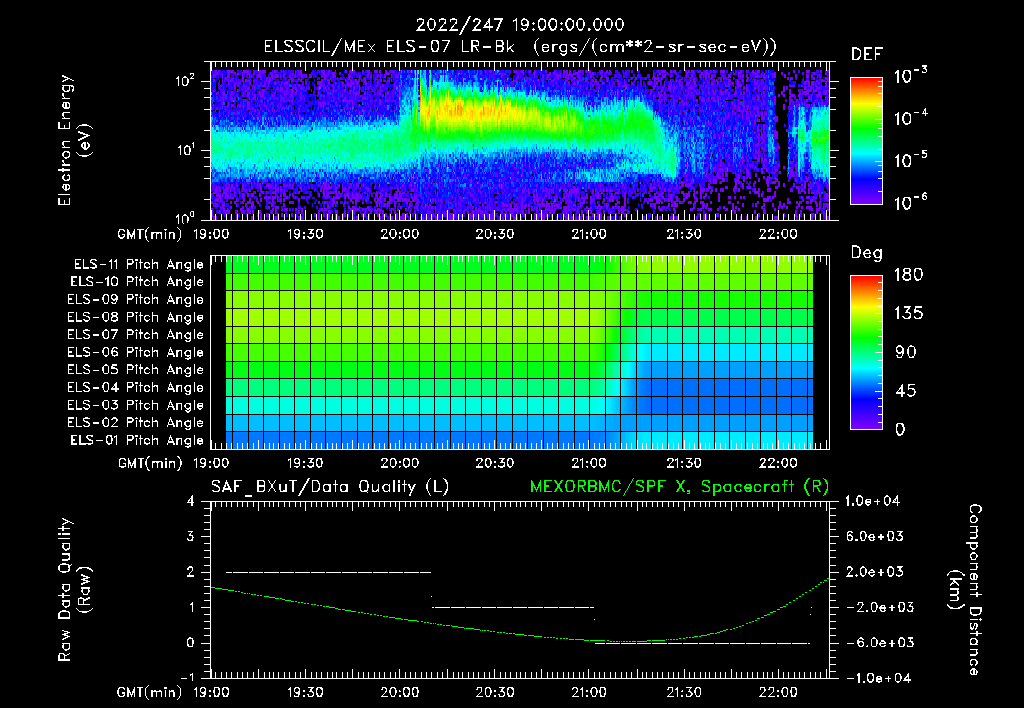Click the 6.0e+03 tick on the distance axis
1024x708 pixels.
[x=875, y=536]
